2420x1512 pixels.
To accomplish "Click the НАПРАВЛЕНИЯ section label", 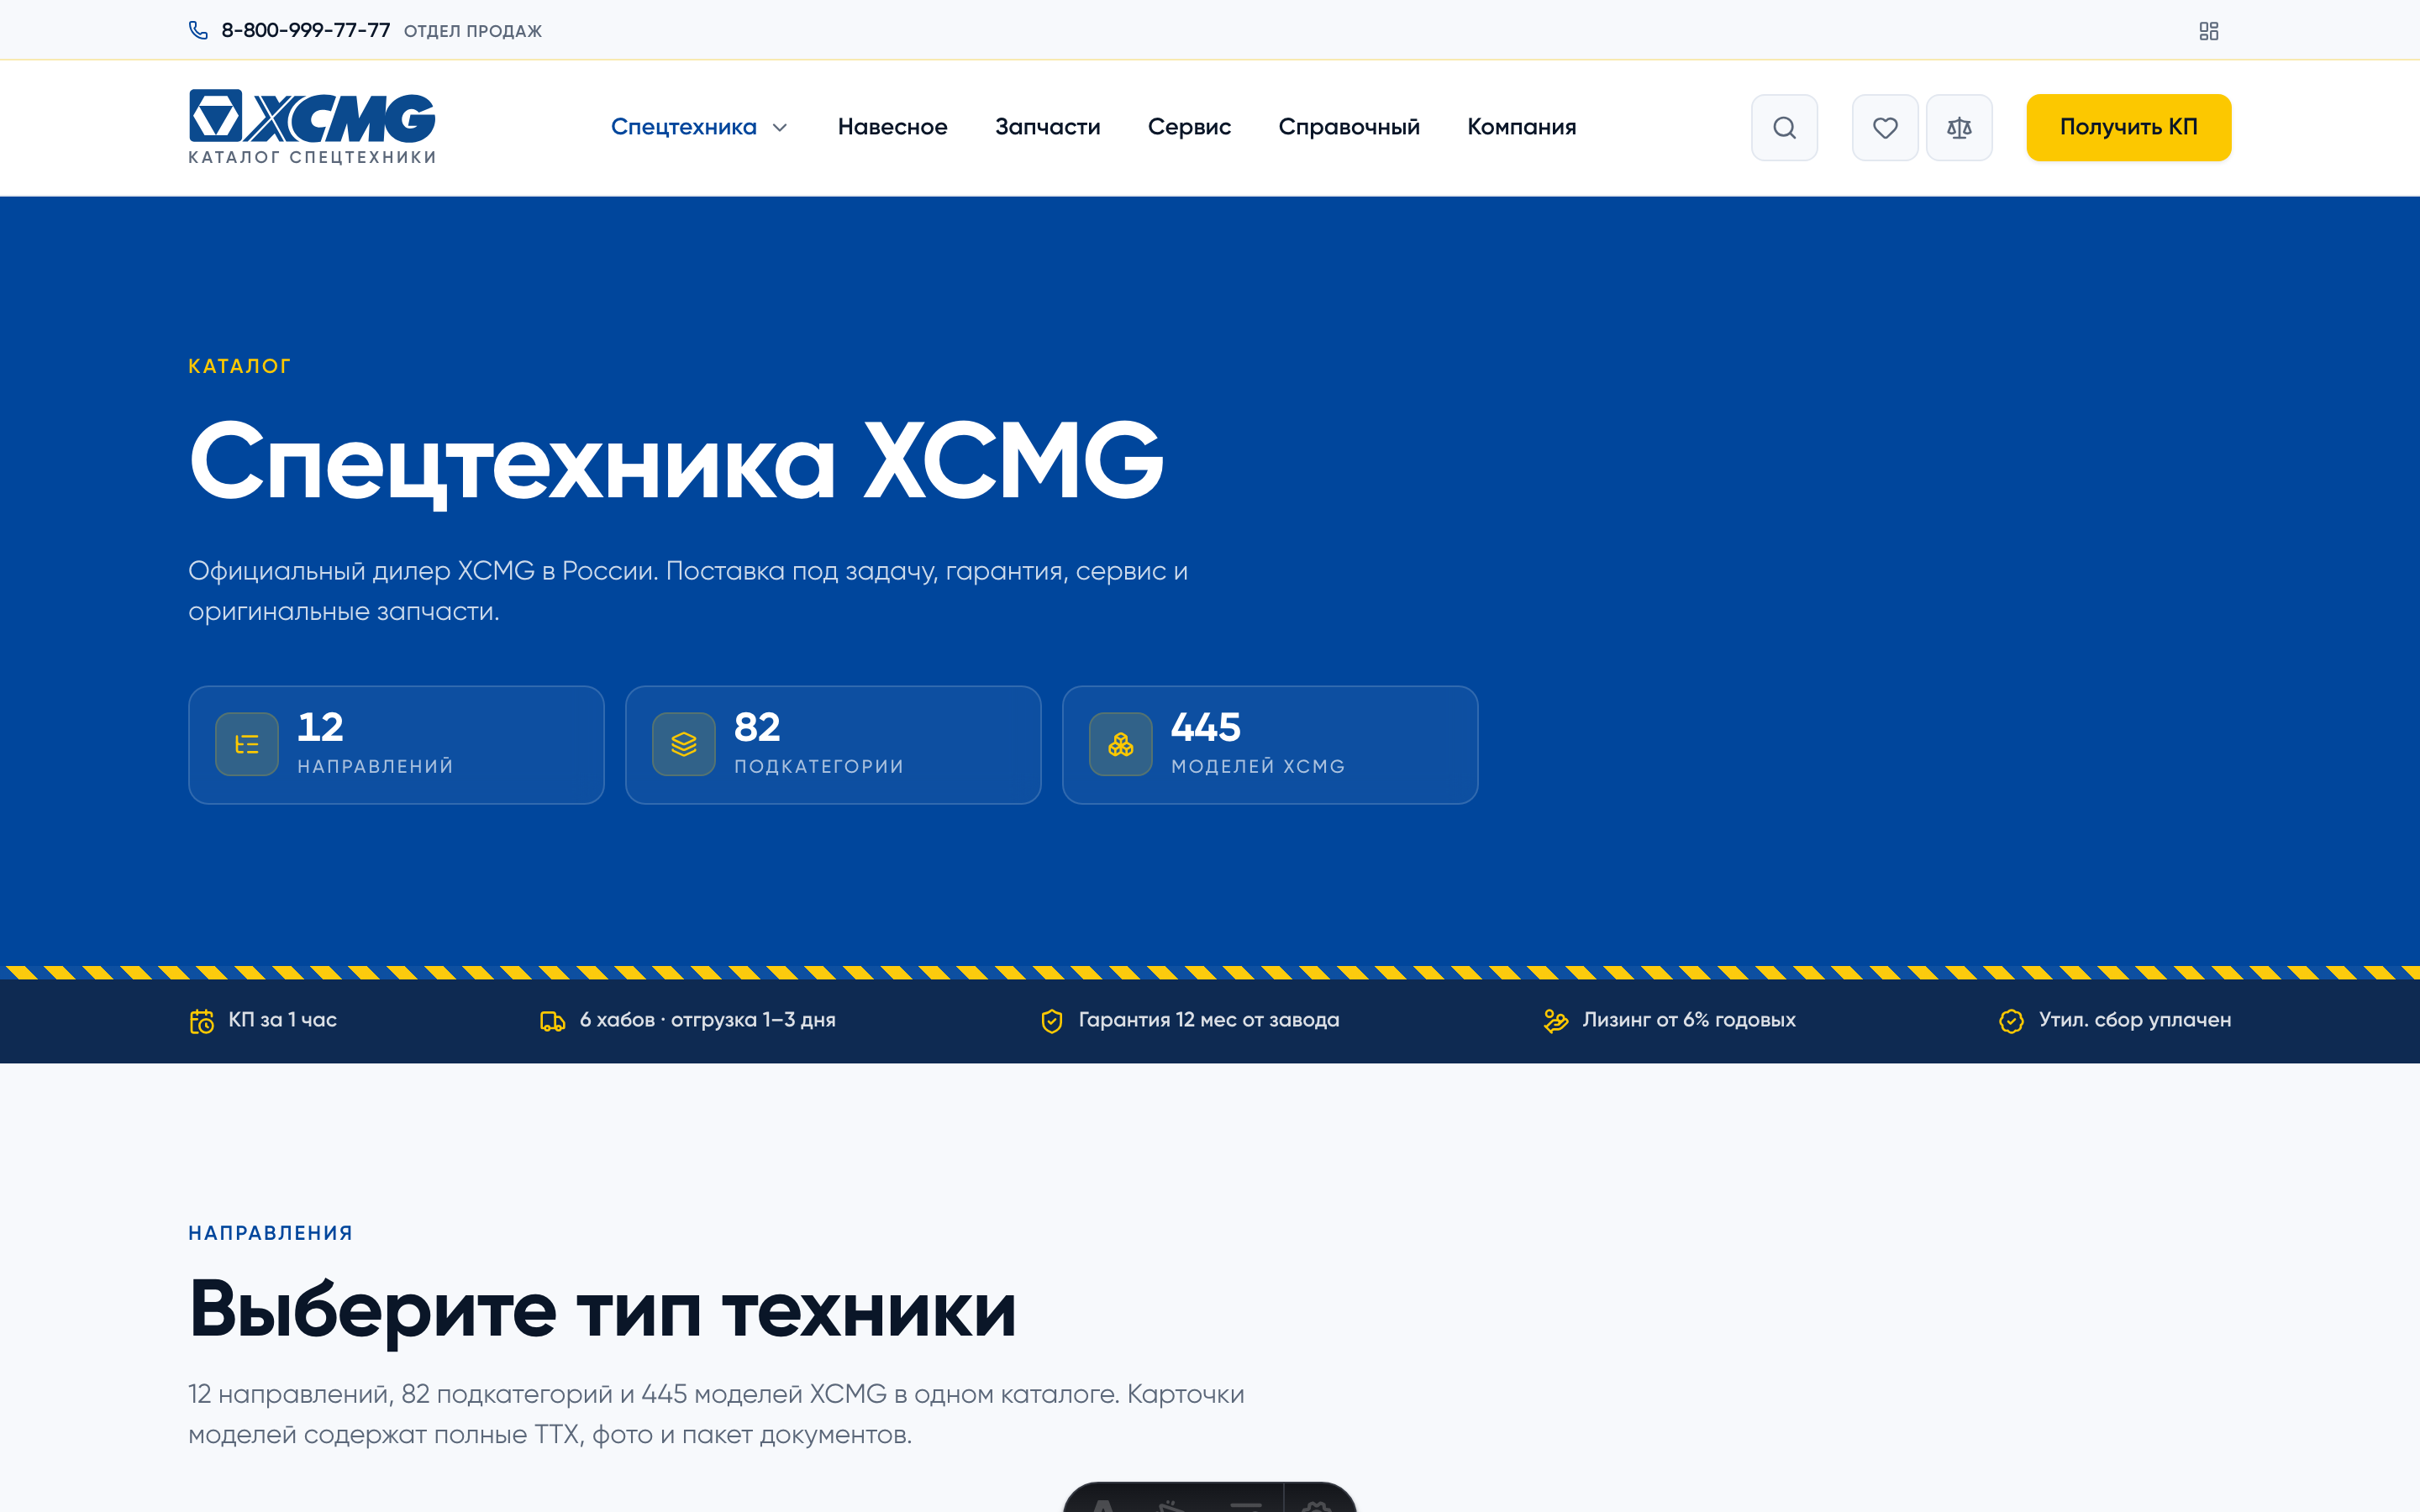I will tap(271, 1233).
